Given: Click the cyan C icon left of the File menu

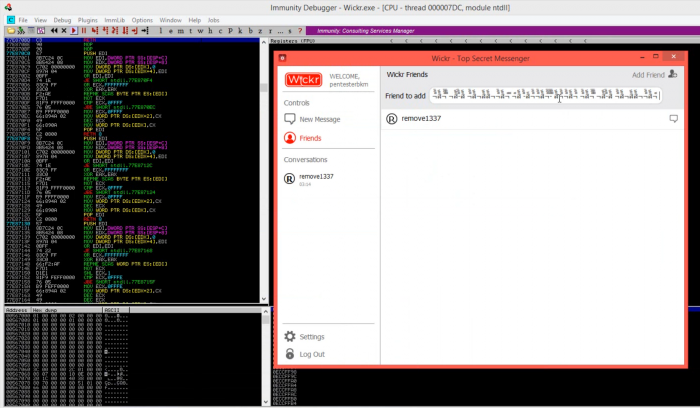Looking at the screenshot, I should [11, 20].
